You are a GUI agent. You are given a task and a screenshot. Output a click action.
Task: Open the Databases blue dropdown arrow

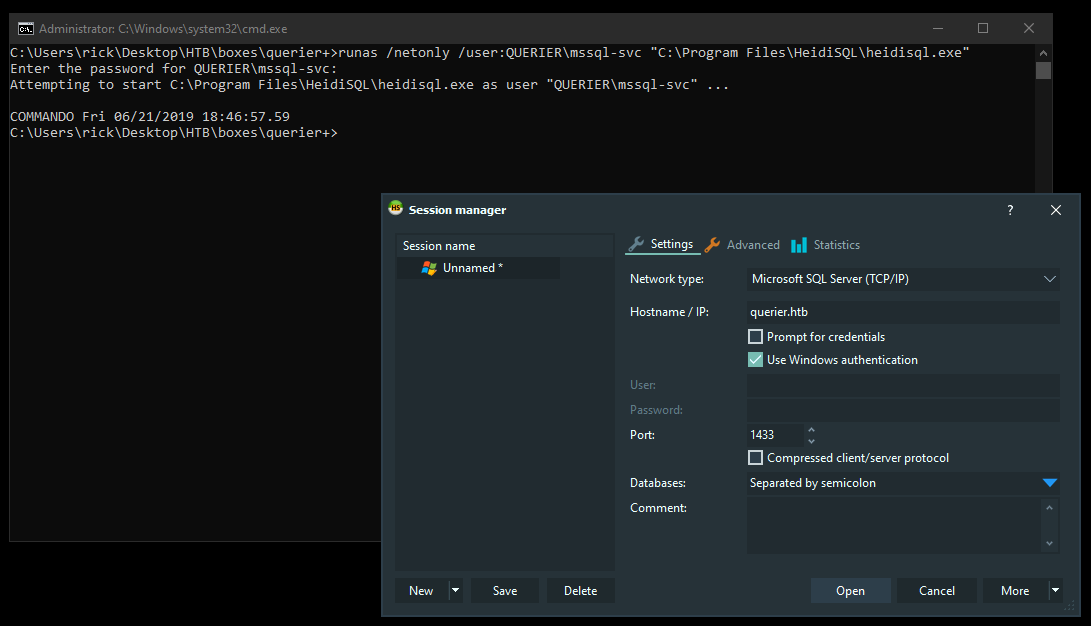pos(1049,483)
